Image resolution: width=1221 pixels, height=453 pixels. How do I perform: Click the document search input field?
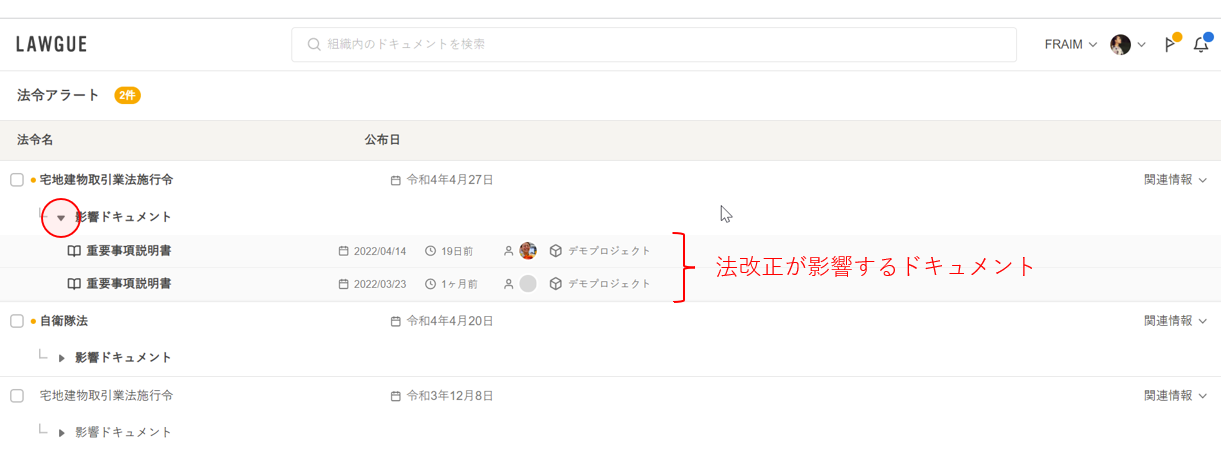(654, 45)
